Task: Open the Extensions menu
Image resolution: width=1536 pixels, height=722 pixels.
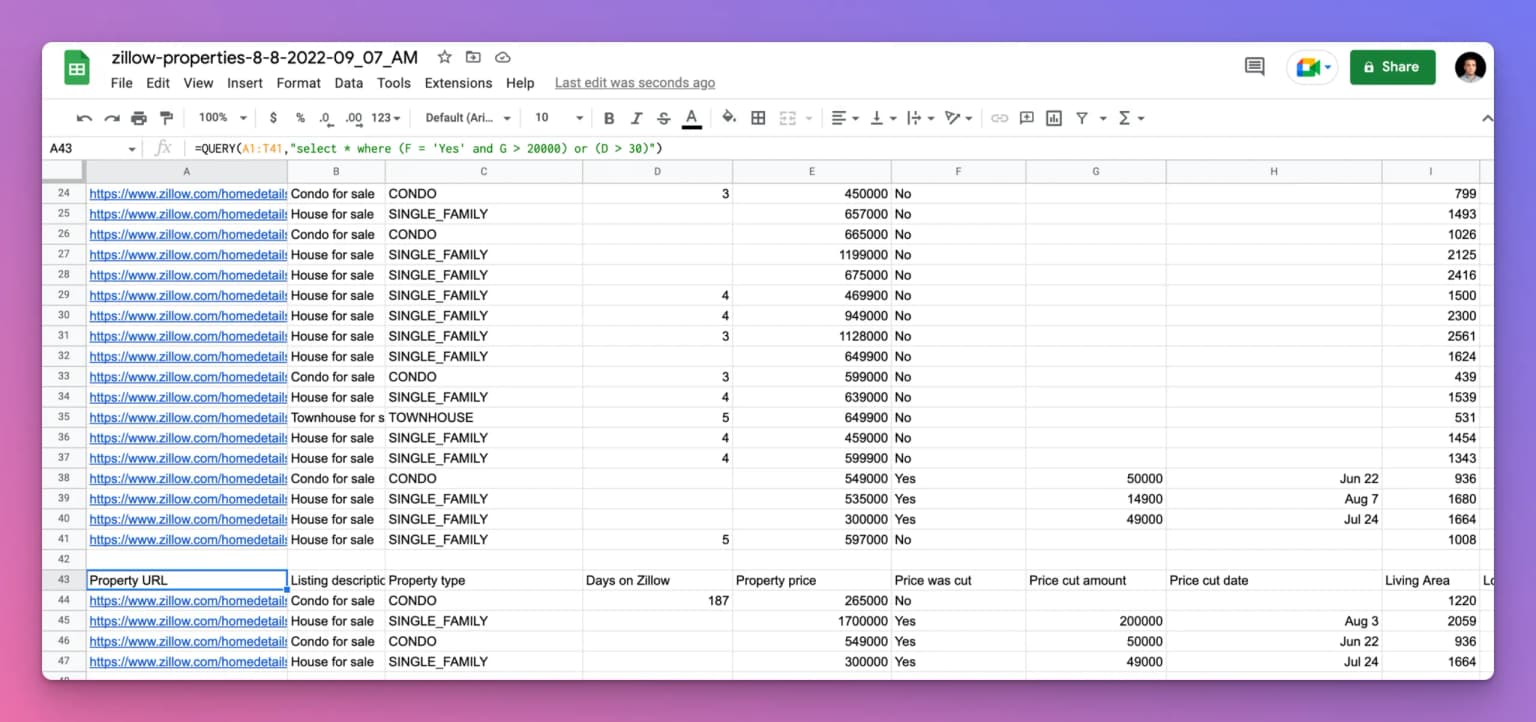Action: tap(458, 83)
